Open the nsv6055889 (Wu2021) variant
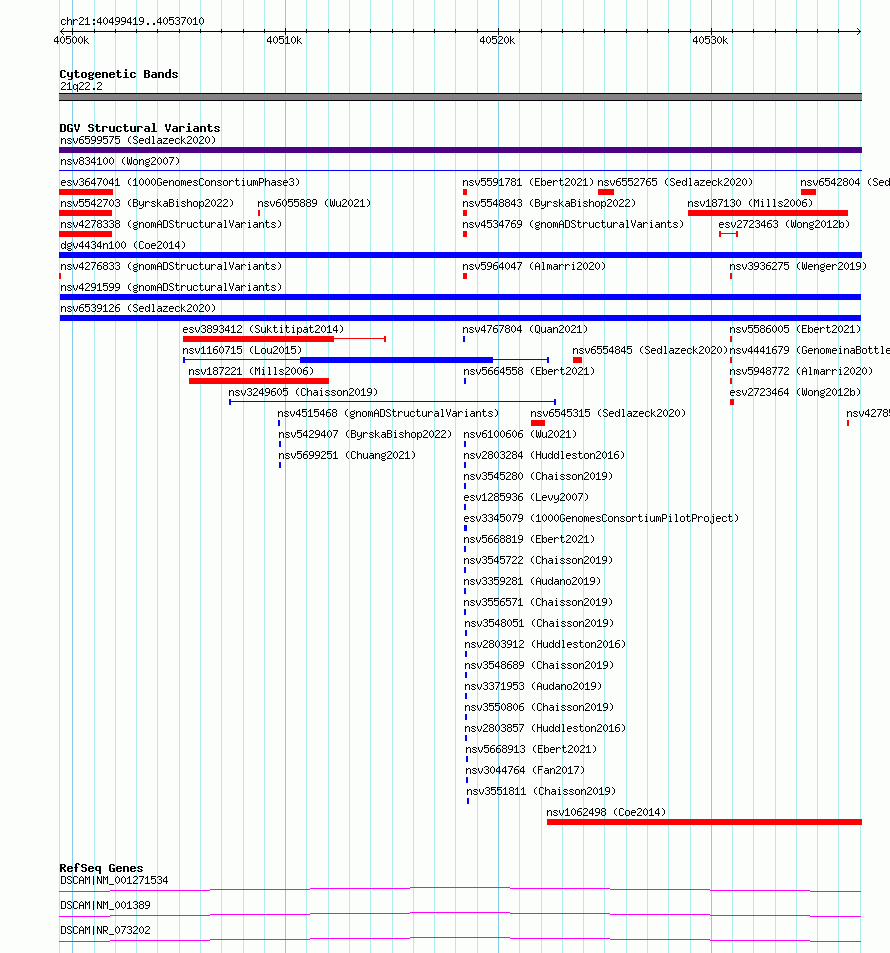 click(314, 203)
